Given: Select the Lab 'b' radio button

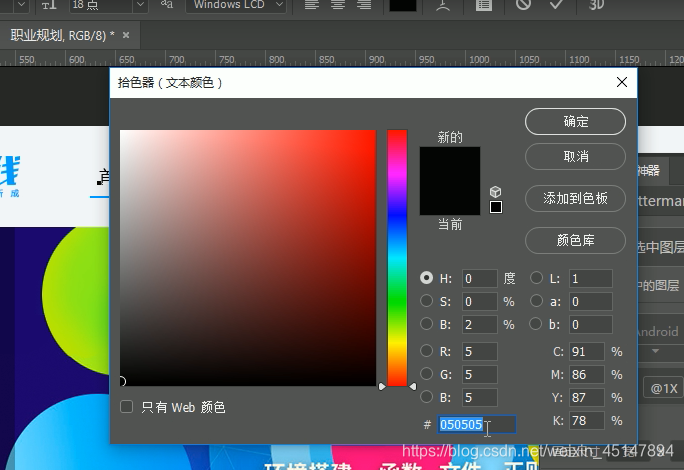Looking at the screenshot, I should point(536,324).
